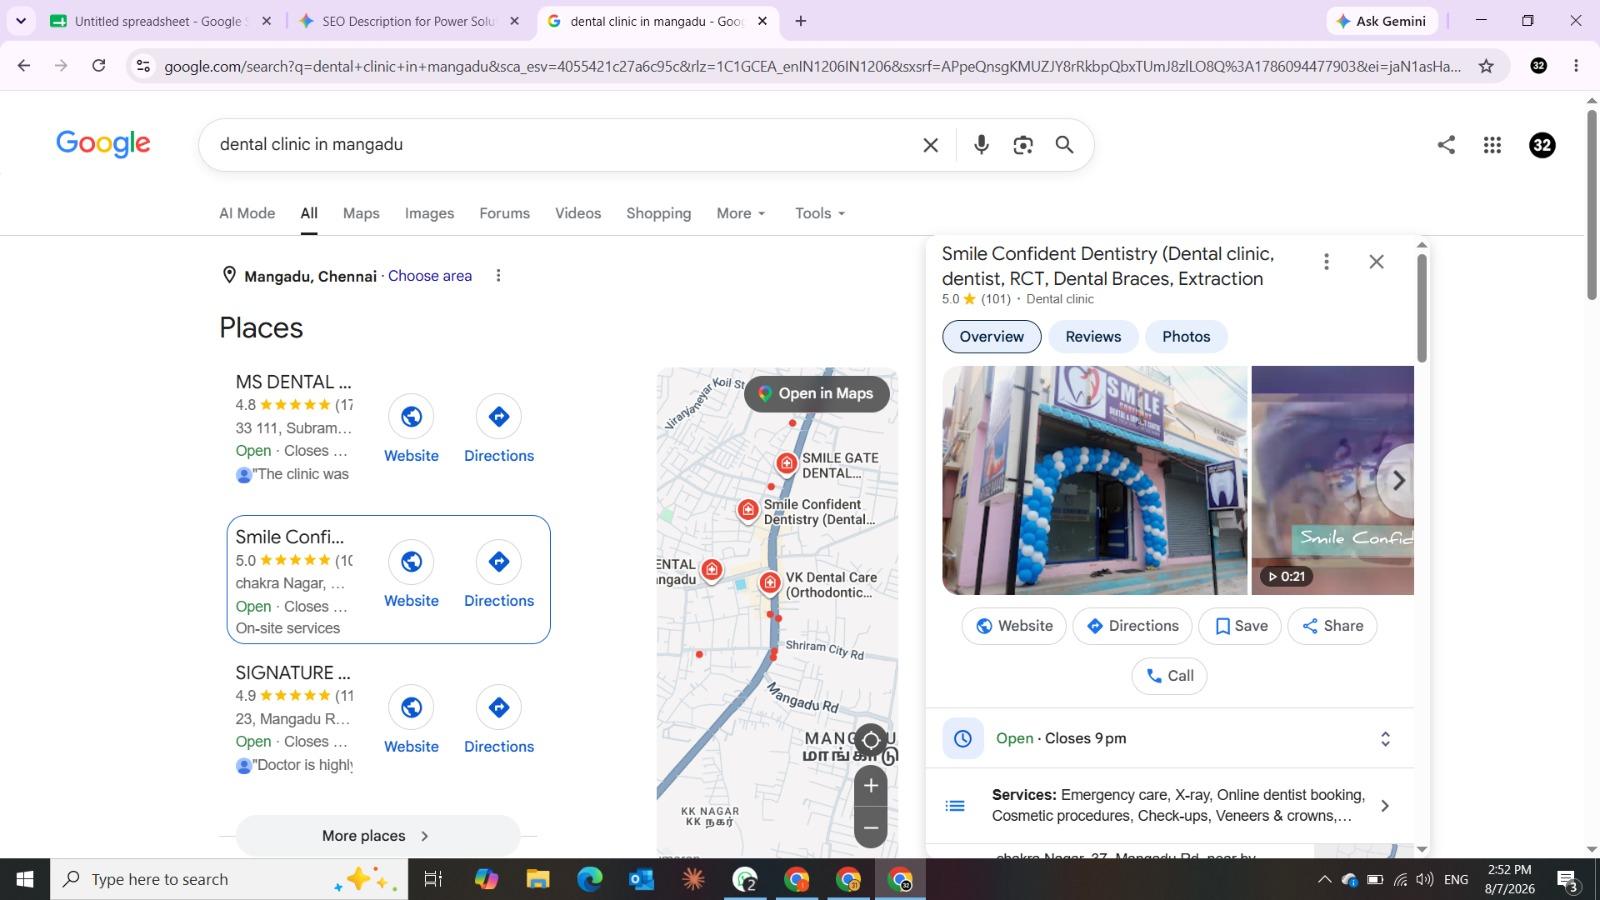
Task: Switch to the Images results tab
Action: point(429,213)
